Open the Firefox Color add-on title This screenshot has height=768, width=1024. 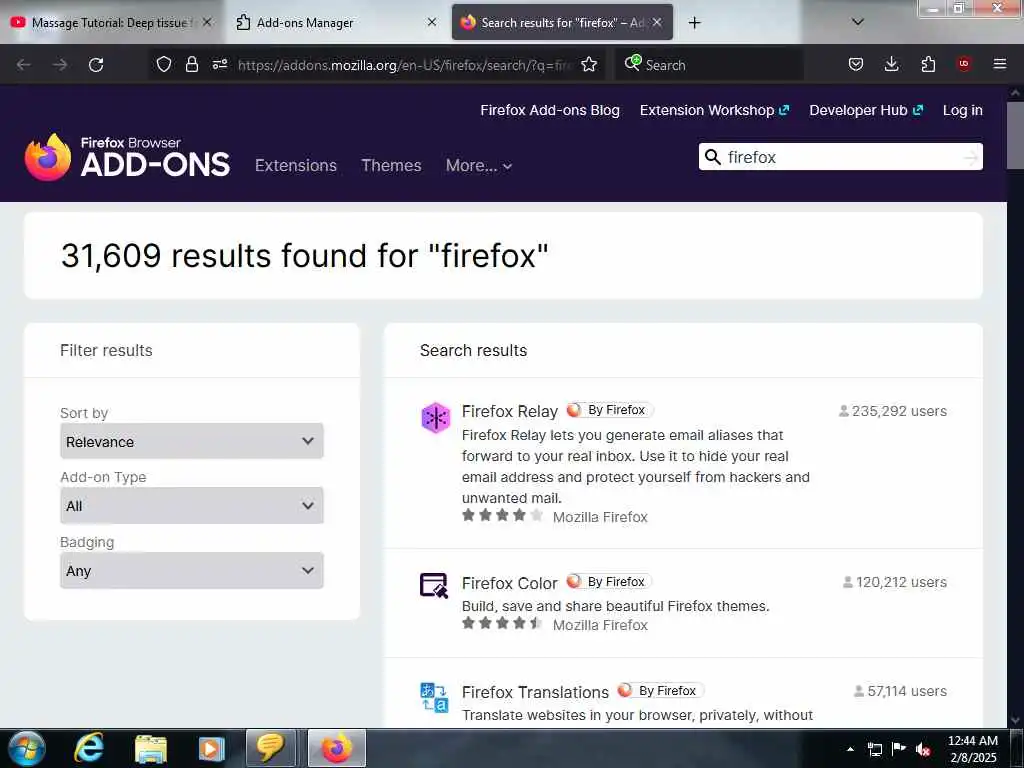point(509,583)
